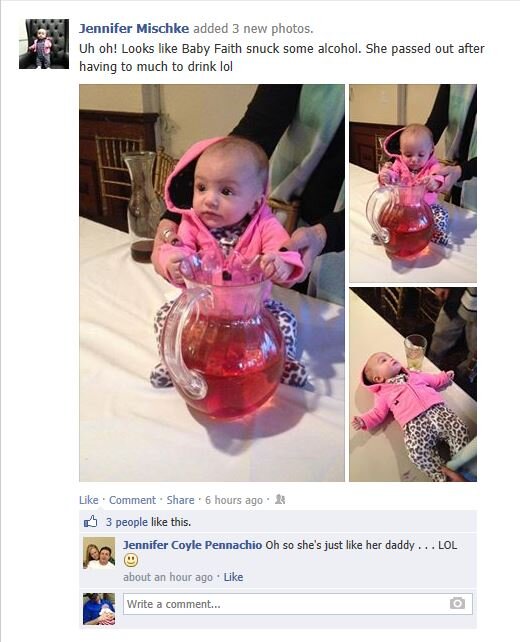Open Jennifer Coyle Pennachio's avatar
This screenshot has height=642, width=520.
[x=99, y=553]
